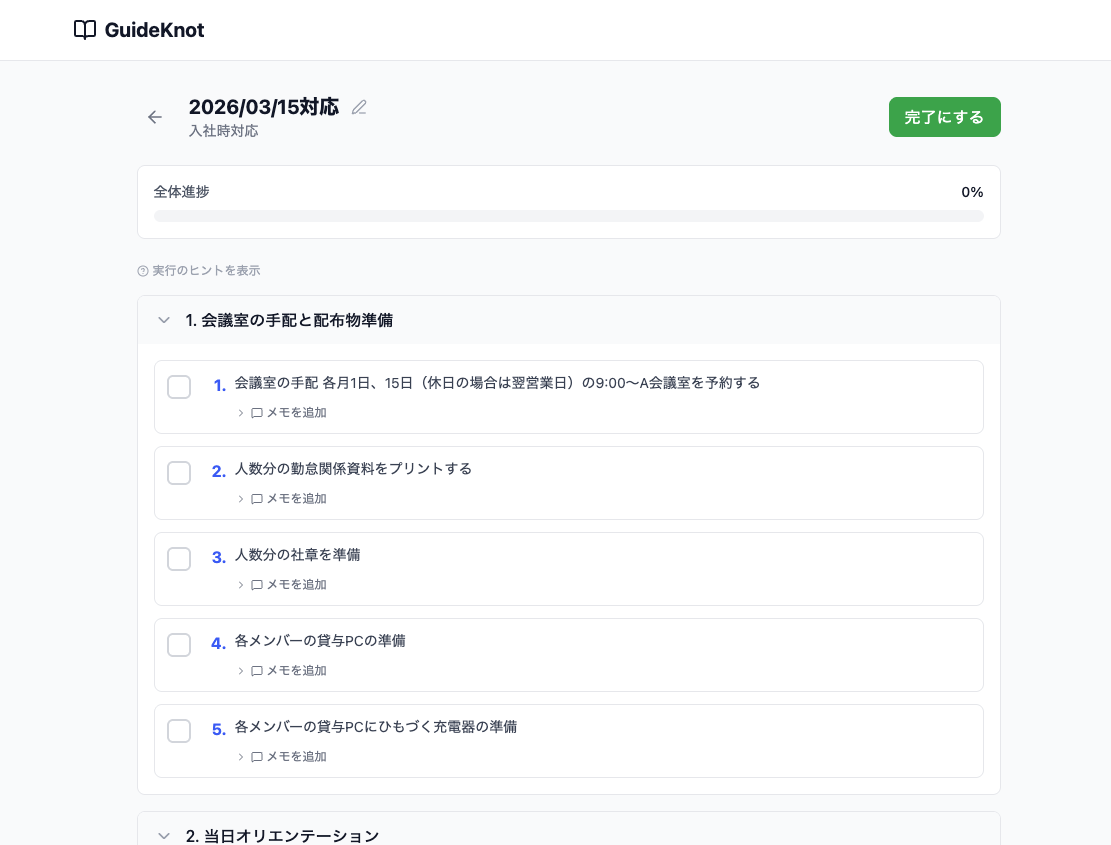Click the back arrow next to the title
The height and width of the screenshot is (845, 1111).
(155, 117)
